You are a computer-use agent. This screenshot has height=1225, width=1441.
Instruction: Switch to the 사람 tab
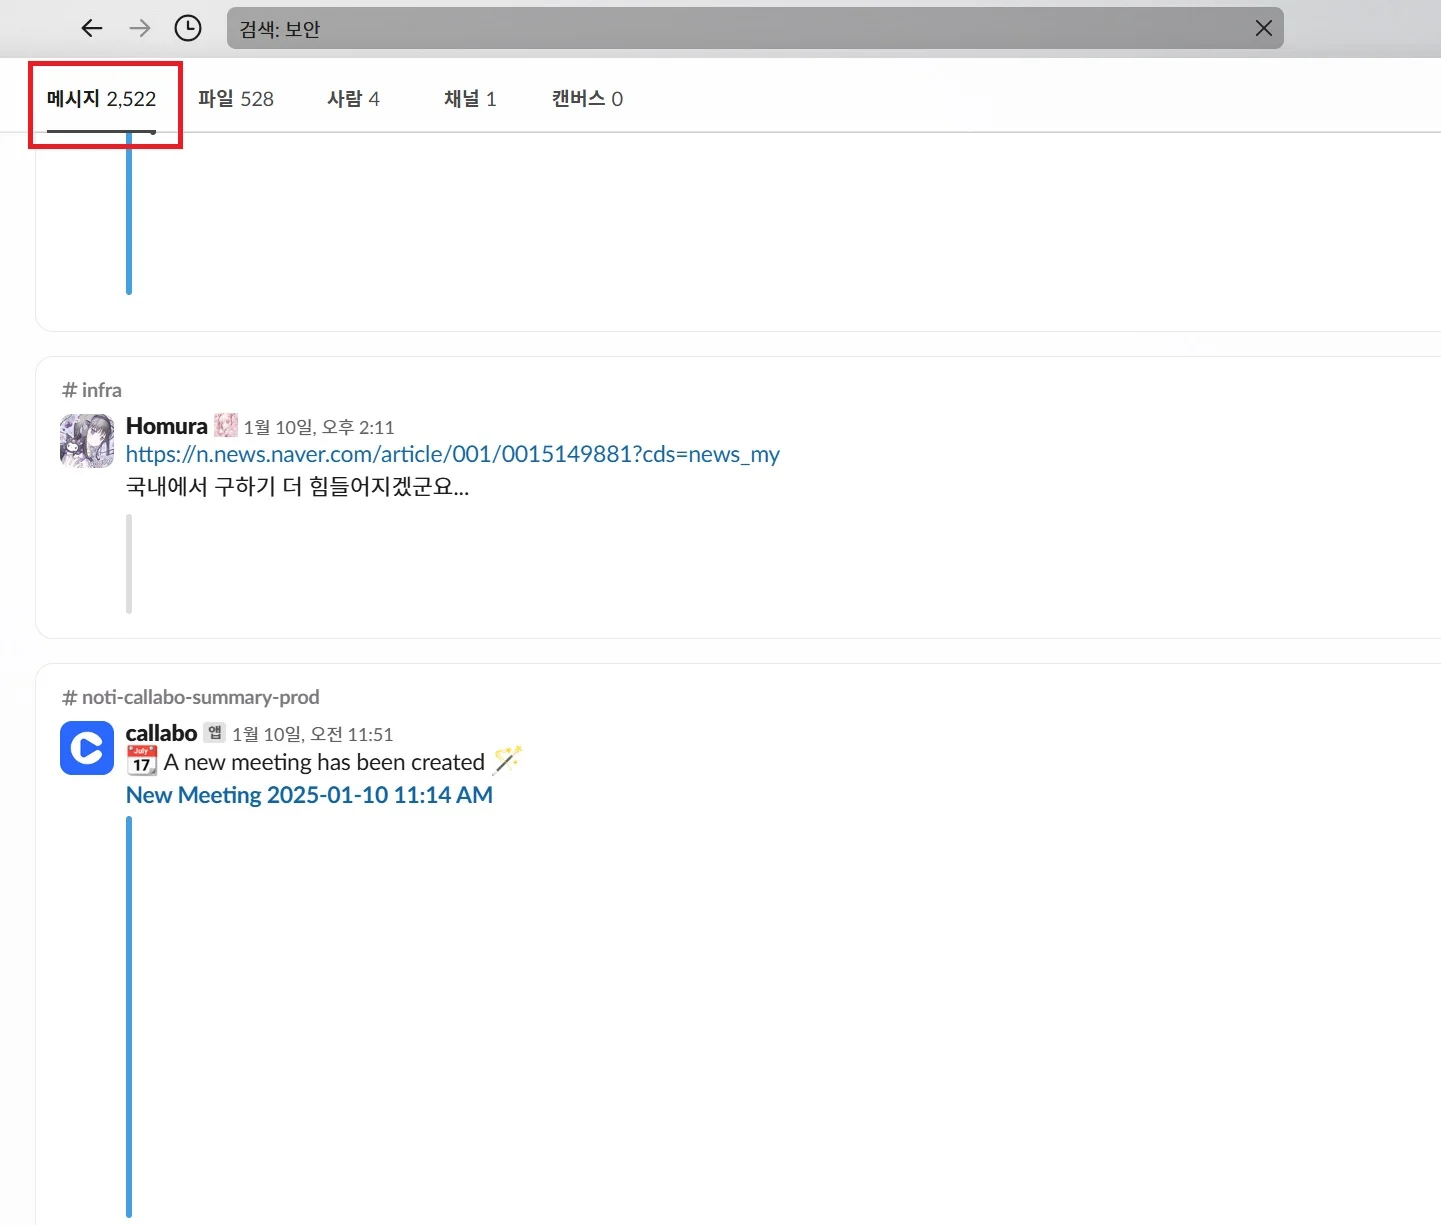point(353,98)
